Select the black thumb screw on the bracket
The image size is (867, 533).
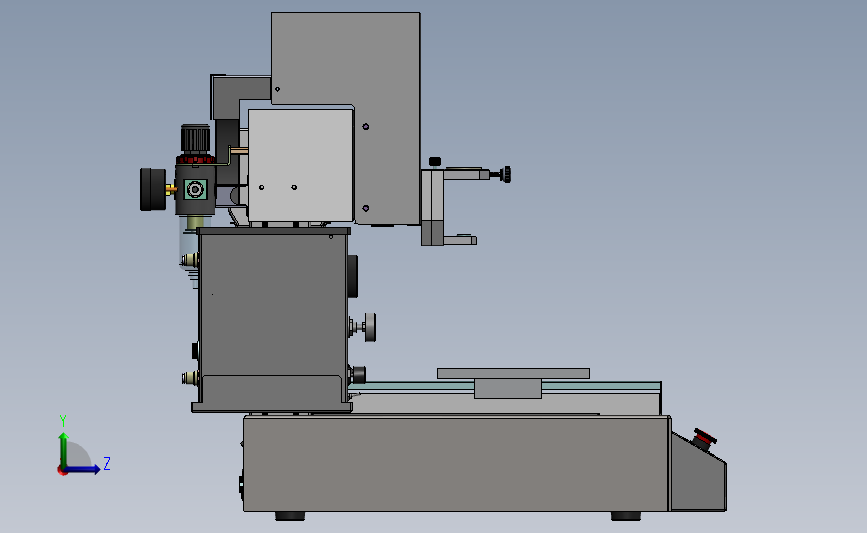[505, 174]
